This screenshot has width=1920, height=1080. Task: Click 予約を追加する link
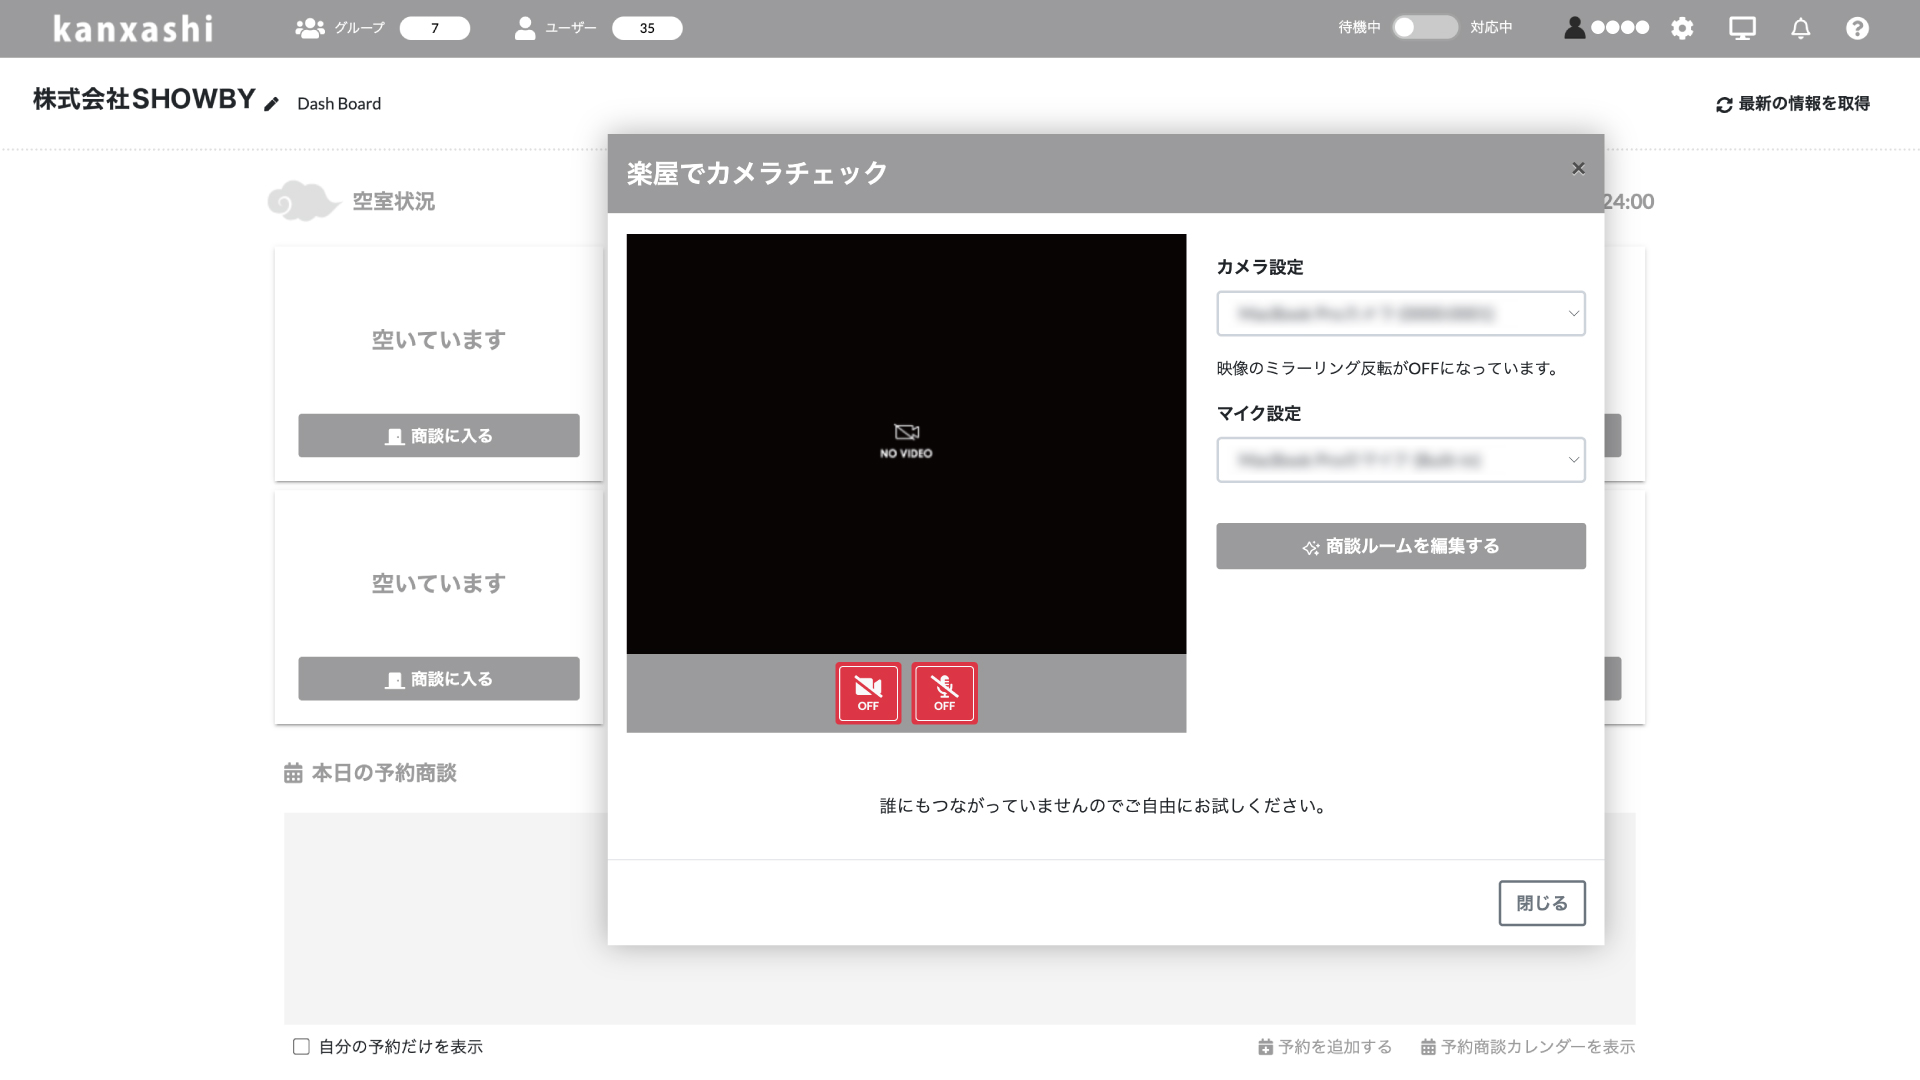tap(1325, 1047)
